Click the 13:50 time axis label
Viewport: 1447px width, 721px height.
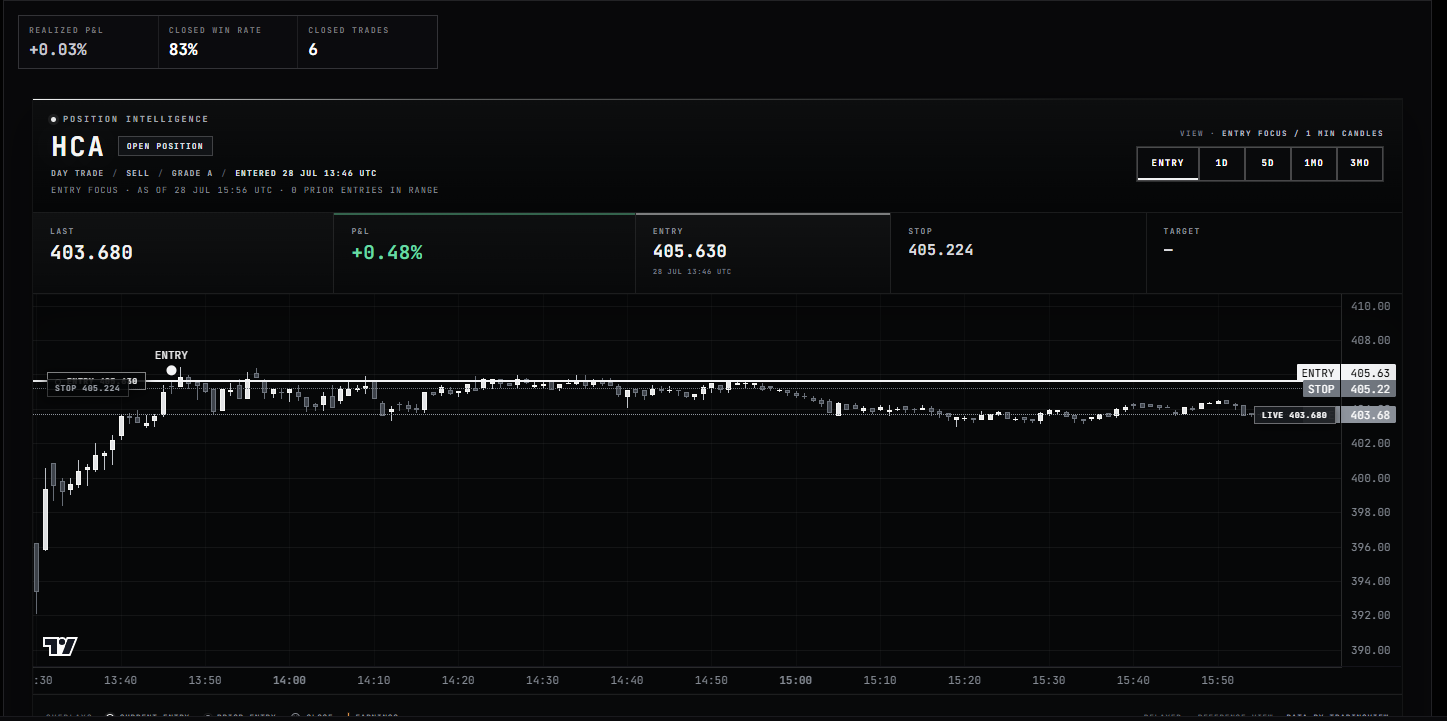(x=205, y=680)
